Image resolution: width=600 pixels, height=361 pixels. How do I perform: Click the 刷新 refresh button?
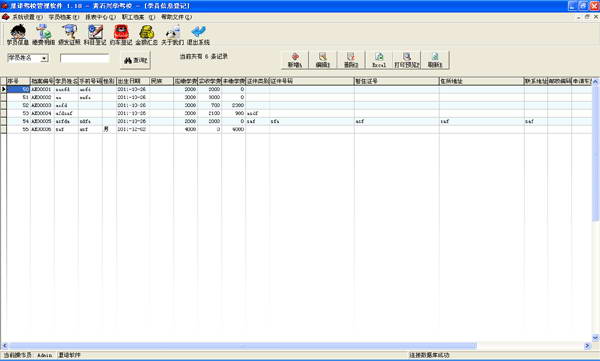coord(435,60)
